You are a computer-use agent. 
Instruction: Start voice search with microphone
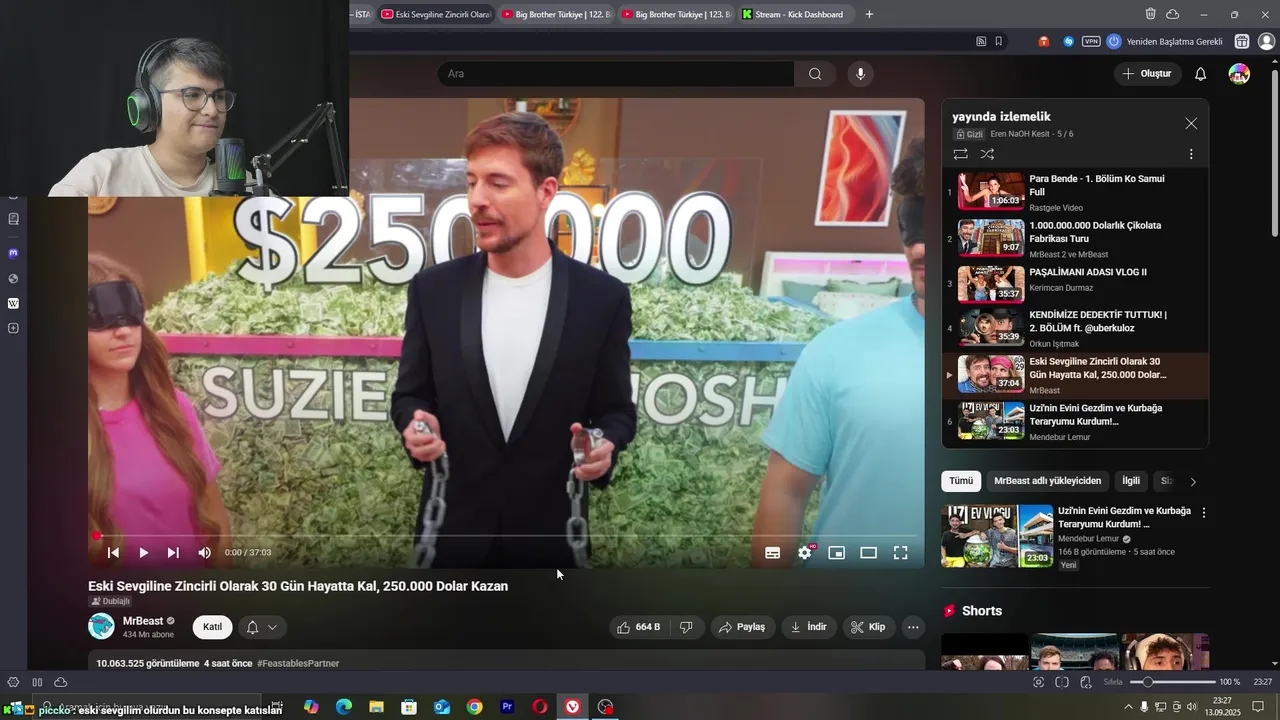point(860,74)
